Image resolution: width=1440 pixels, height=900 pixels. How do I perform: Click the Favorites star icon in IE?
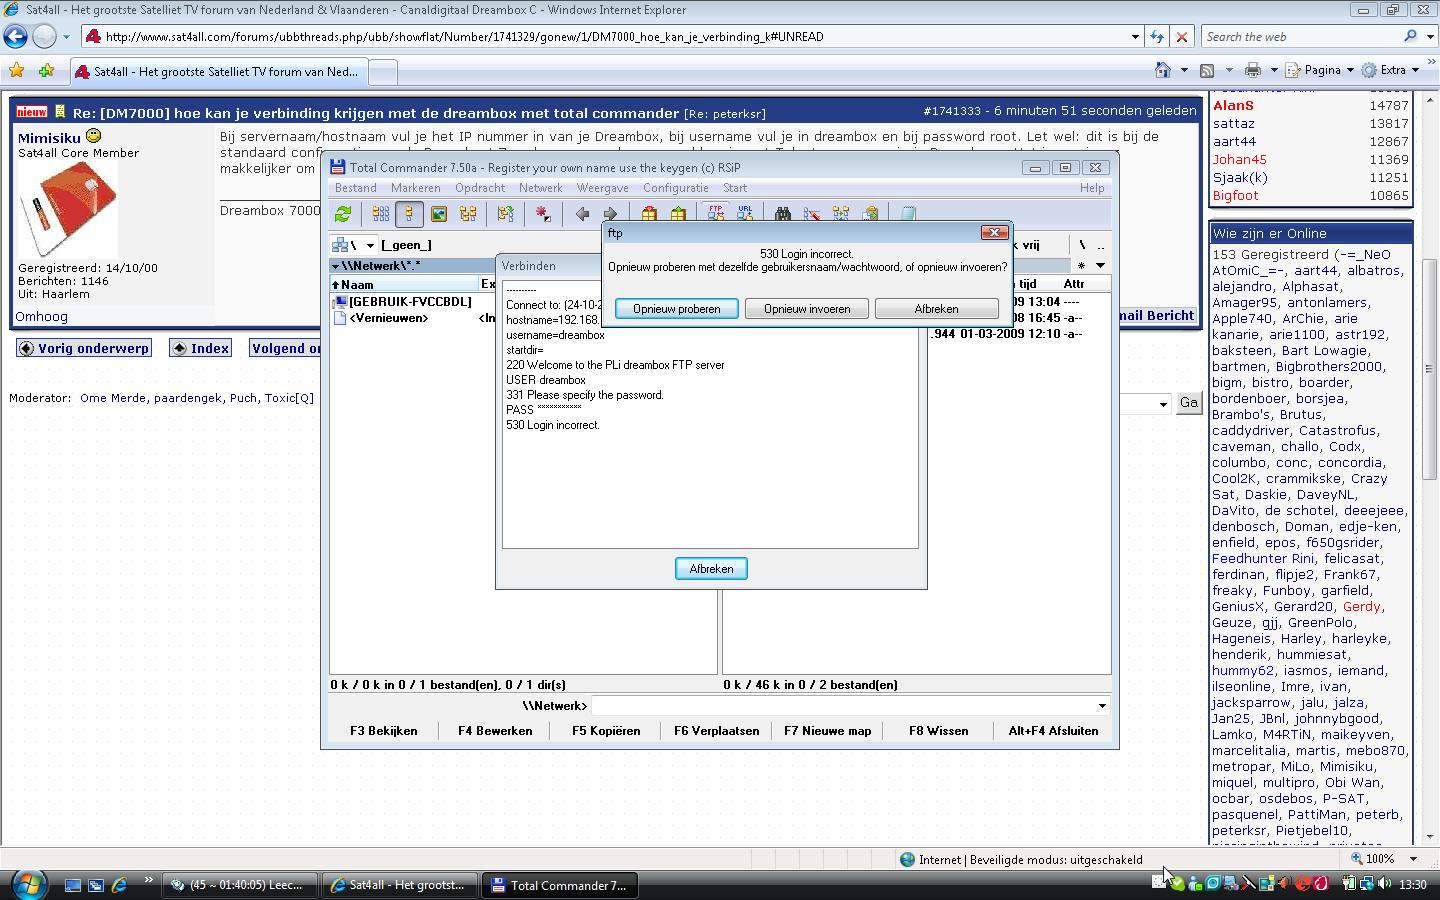[x=16, y=71]
